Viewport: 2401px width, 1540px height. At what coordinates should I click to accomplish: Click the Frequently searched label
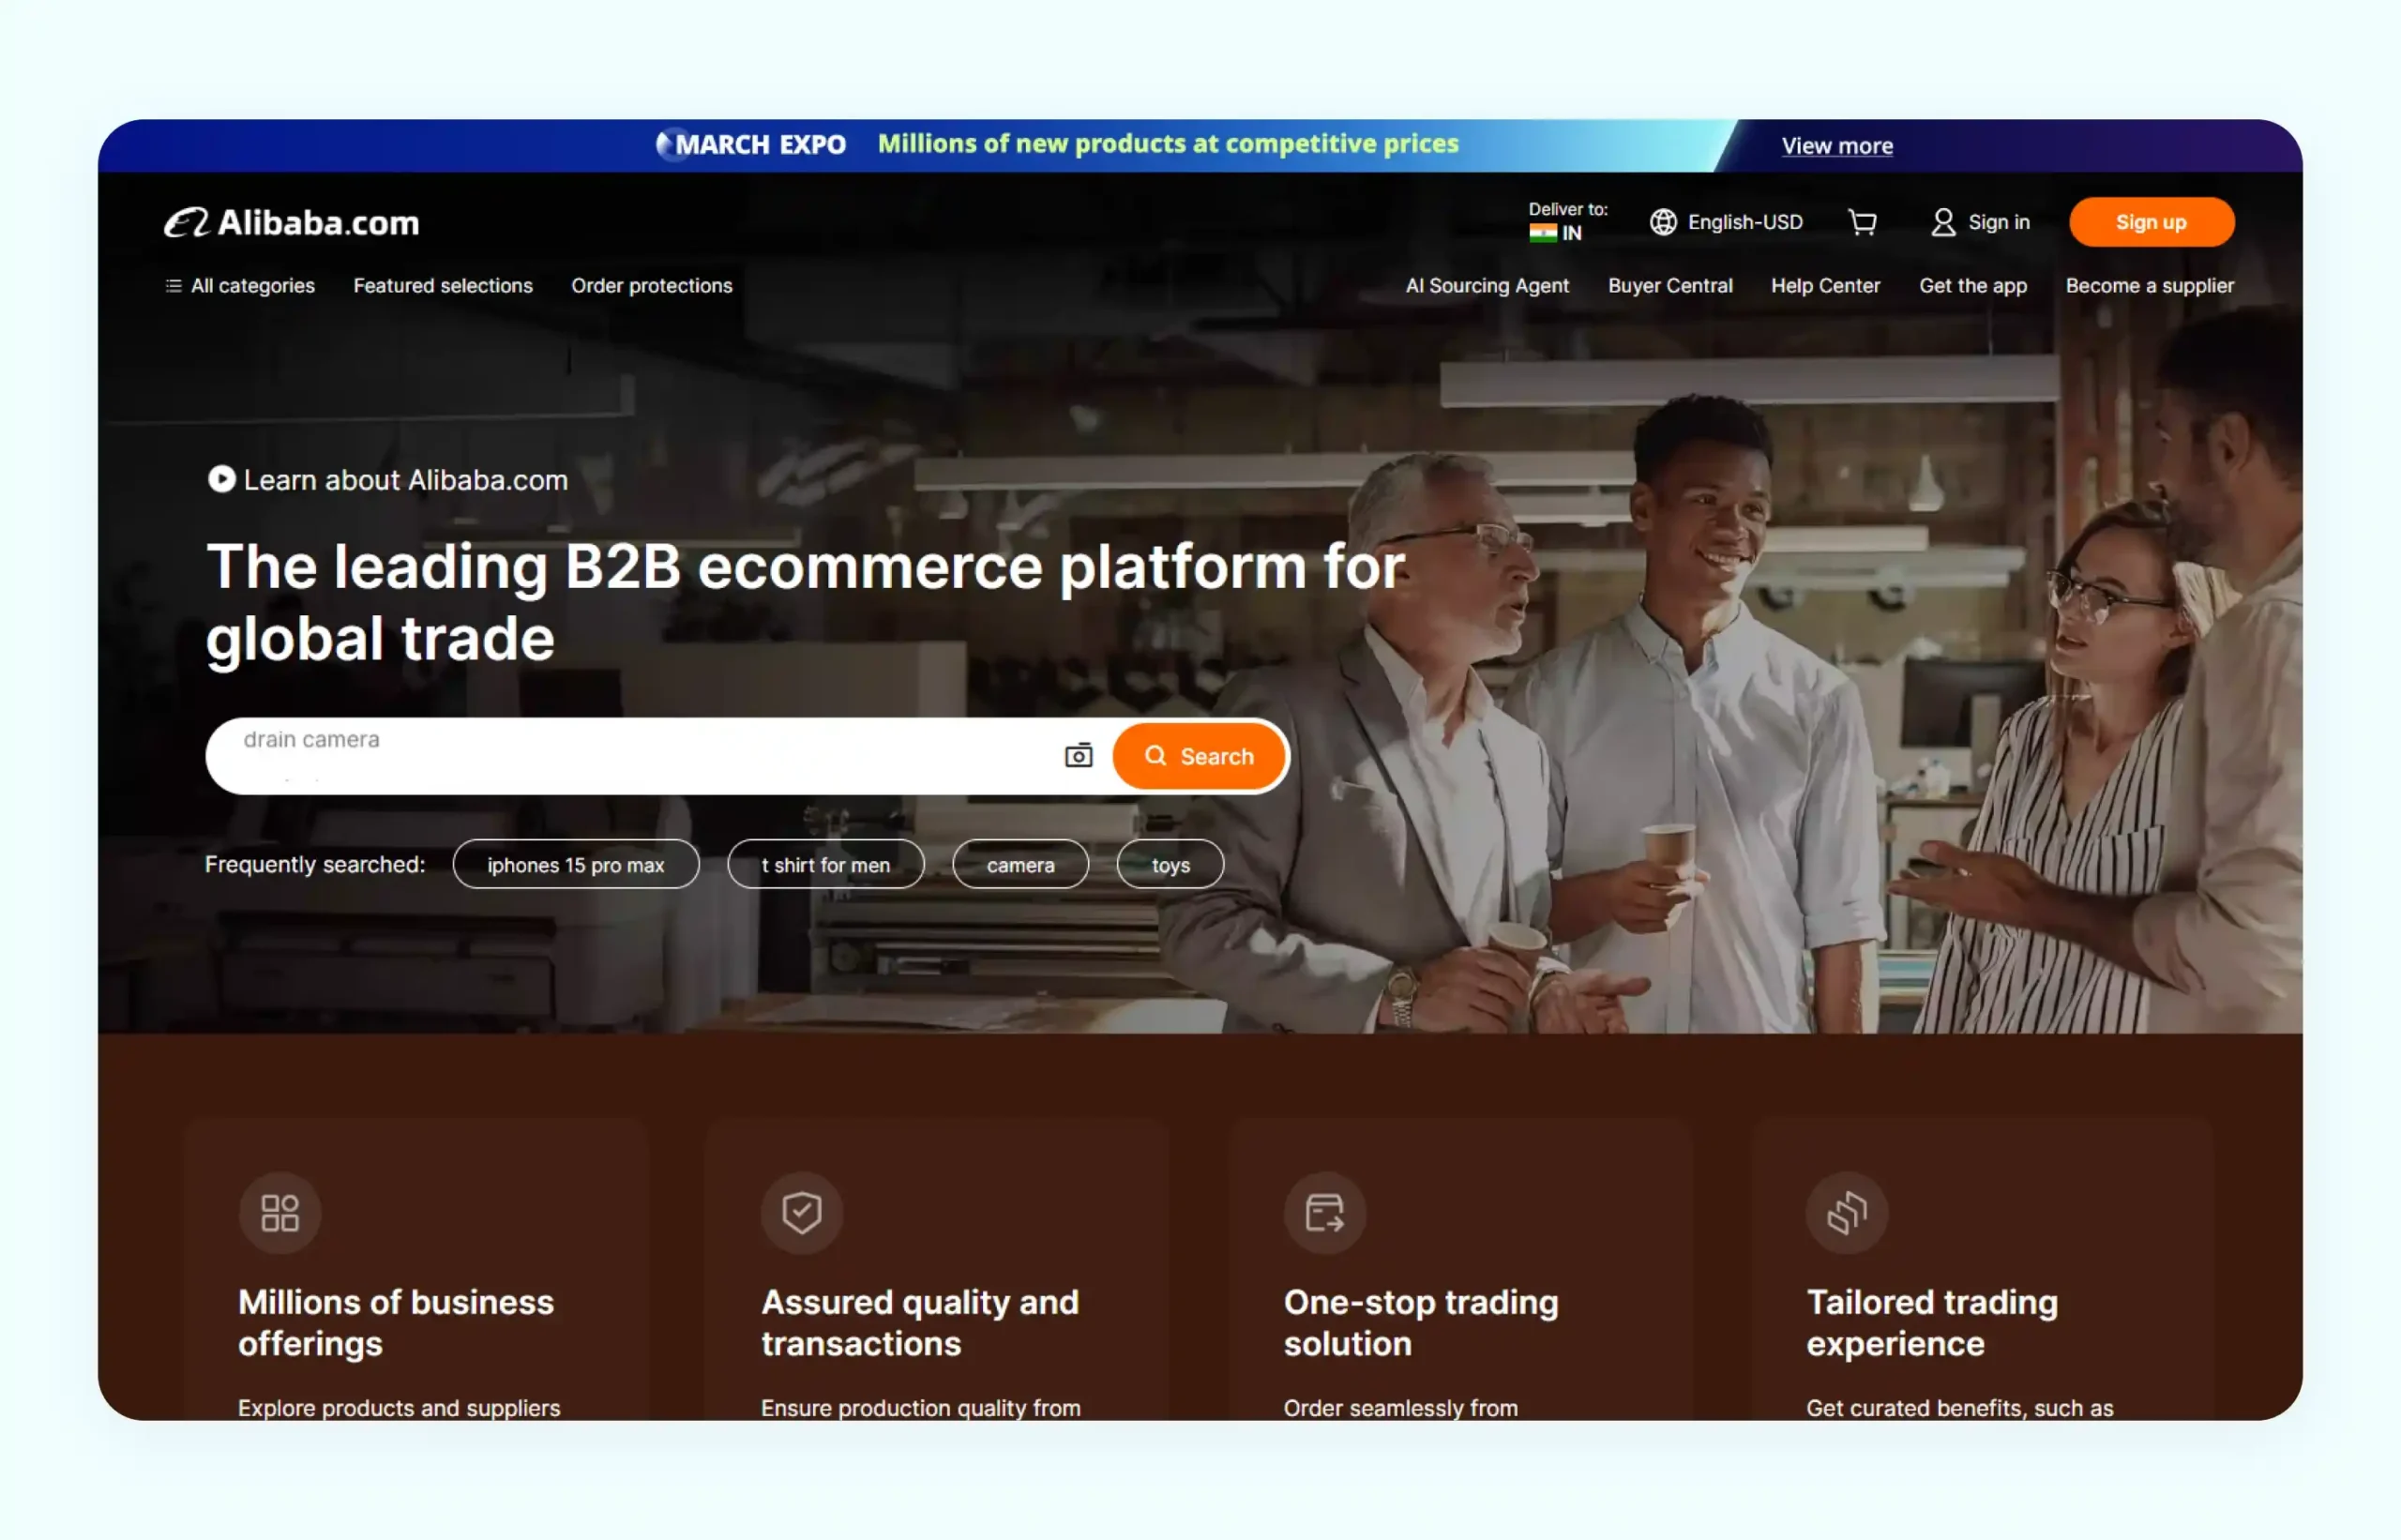[315, 865]
